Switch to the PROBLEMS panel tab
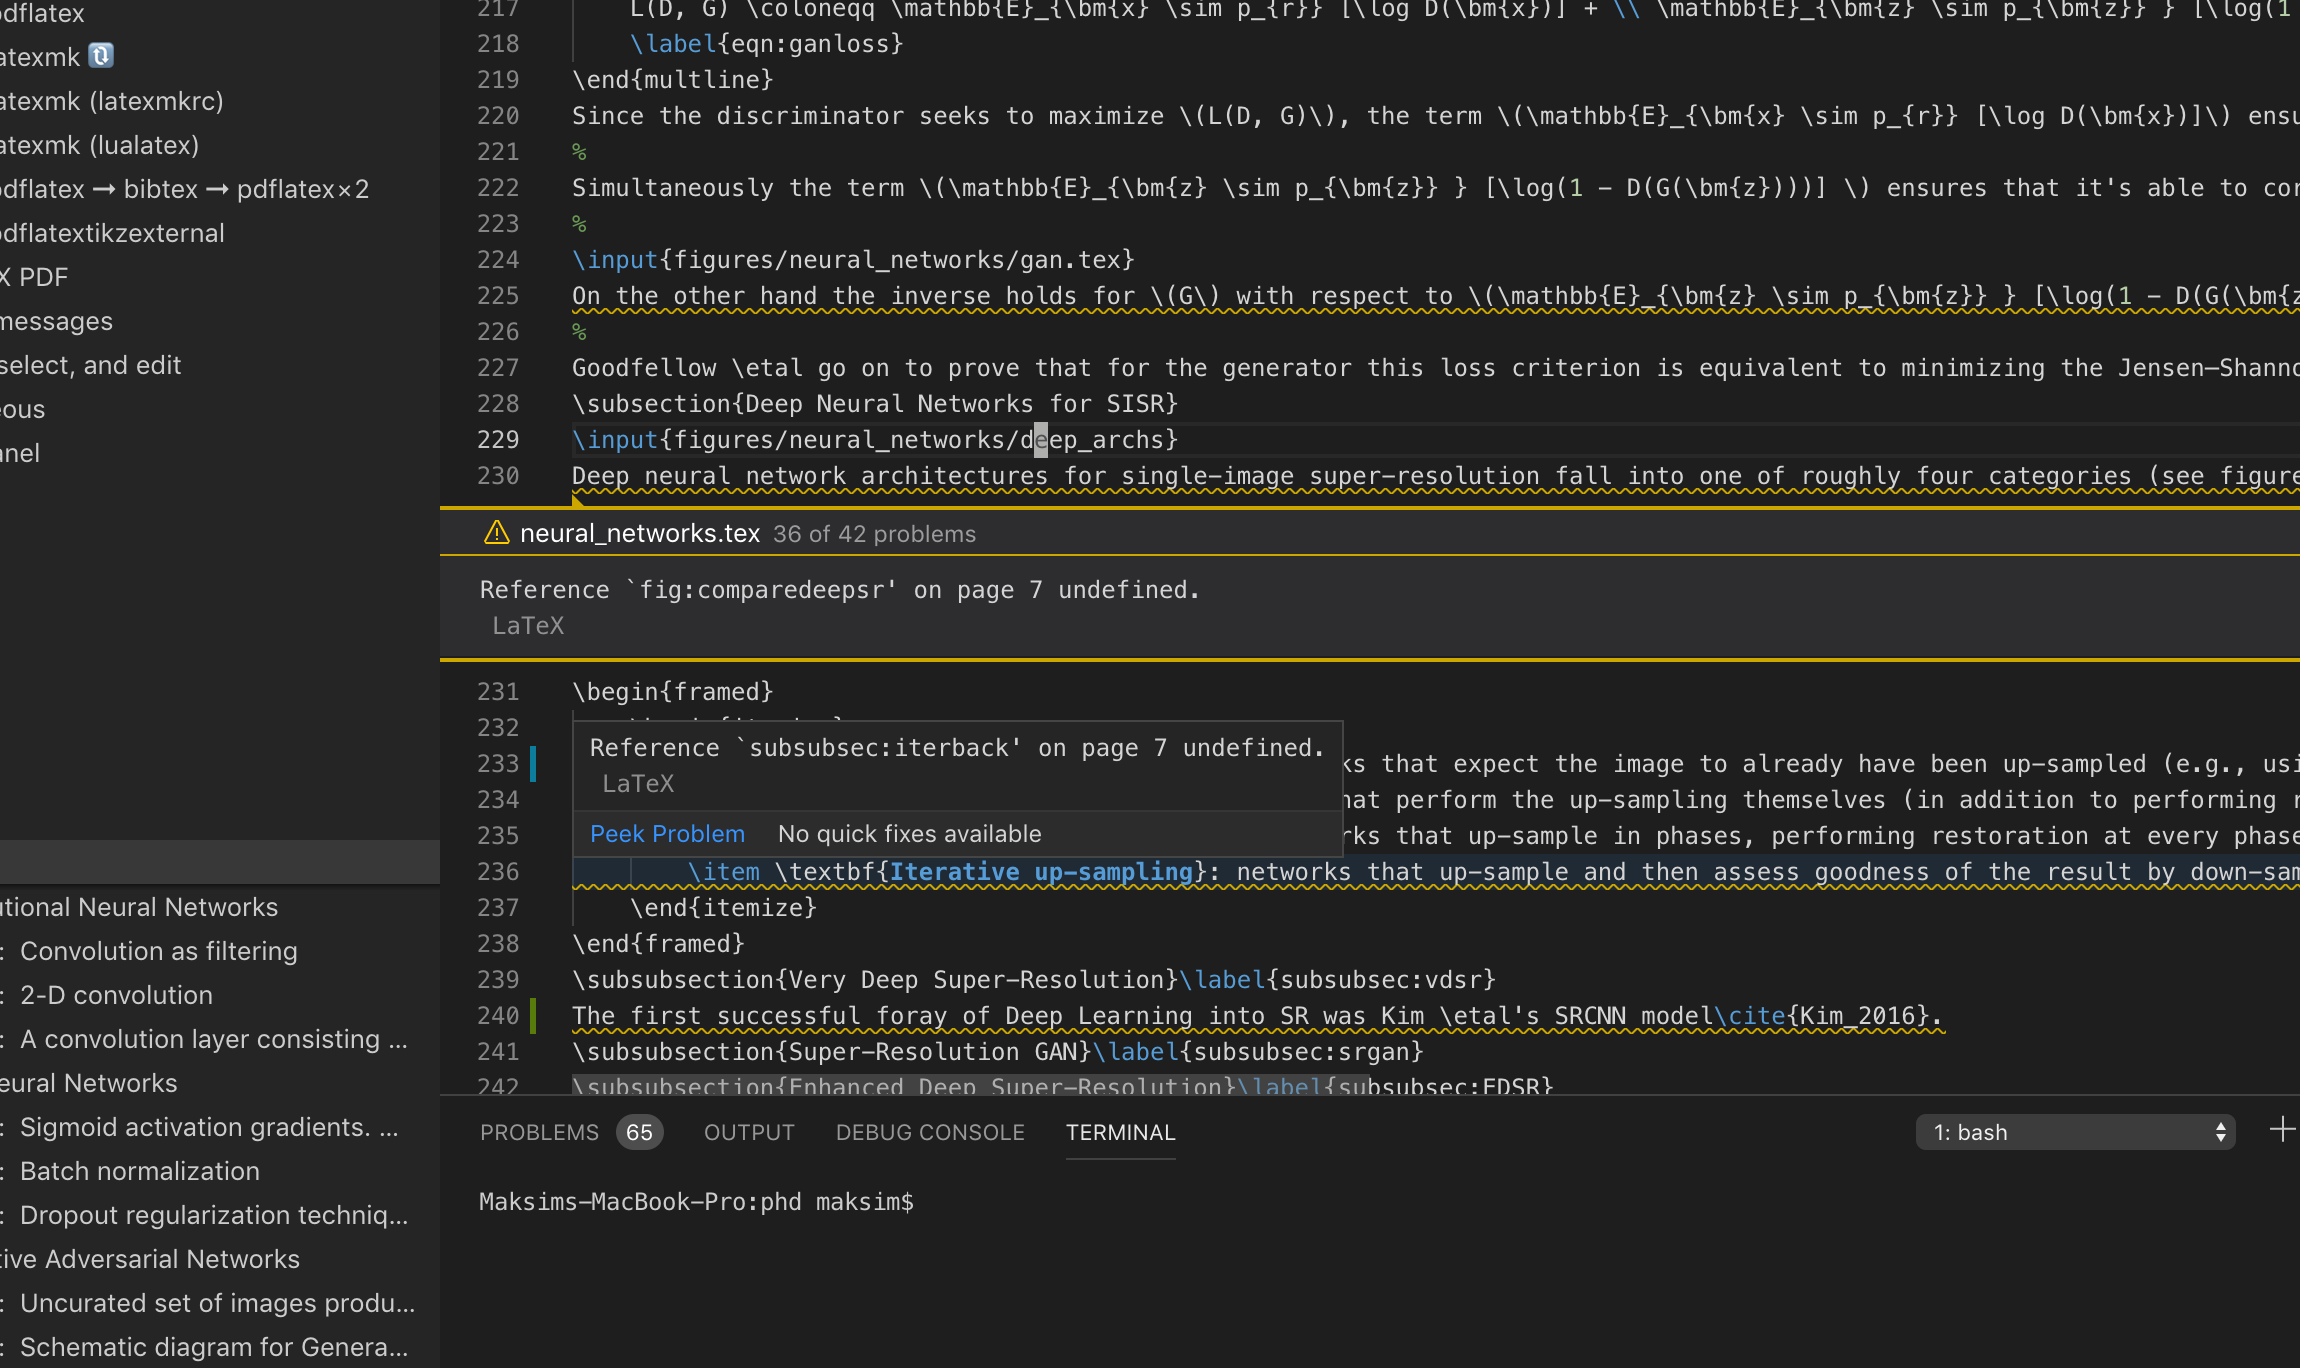This screenshot has width=2300, height=1368. (539, 1133)
